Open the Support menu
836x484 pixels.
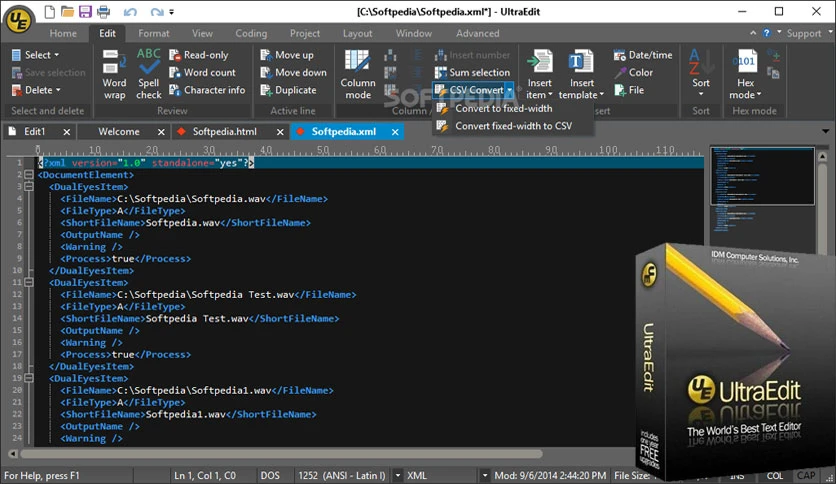click(808, 33)
